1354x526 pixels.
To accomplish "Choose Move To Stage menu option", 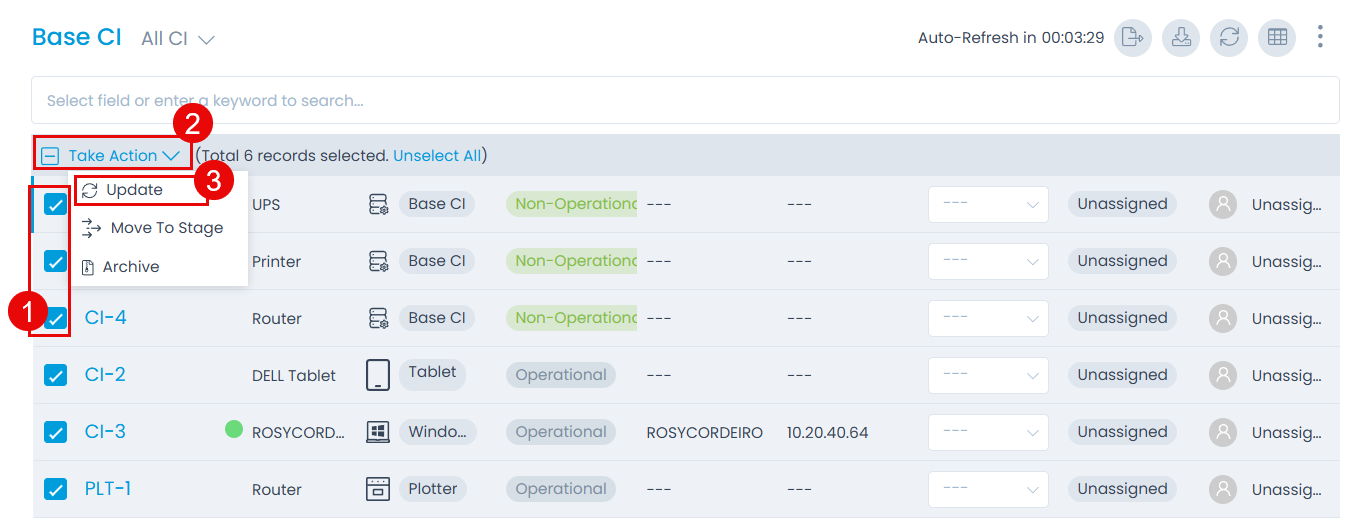I will pos(166,228).
